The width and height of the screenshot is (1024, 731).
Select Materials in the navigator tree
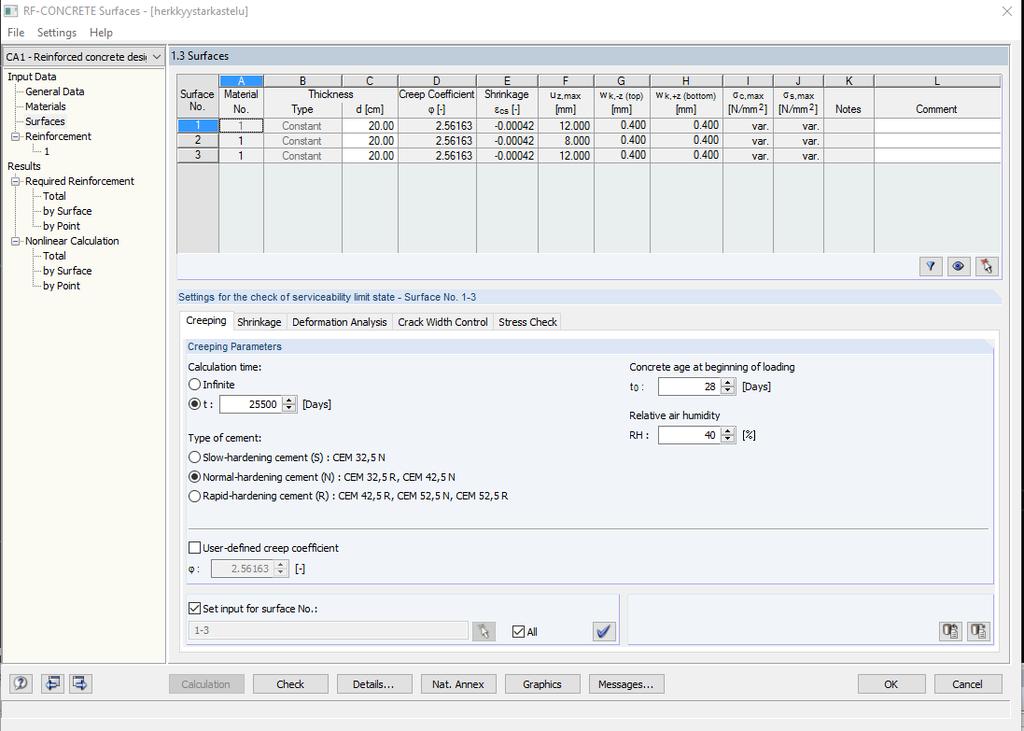point(45,106)
